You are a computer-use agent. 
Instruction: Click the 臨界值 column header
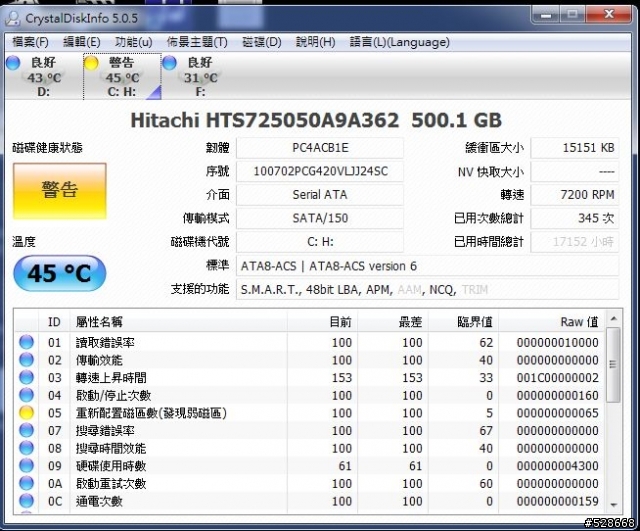[463, 322]
